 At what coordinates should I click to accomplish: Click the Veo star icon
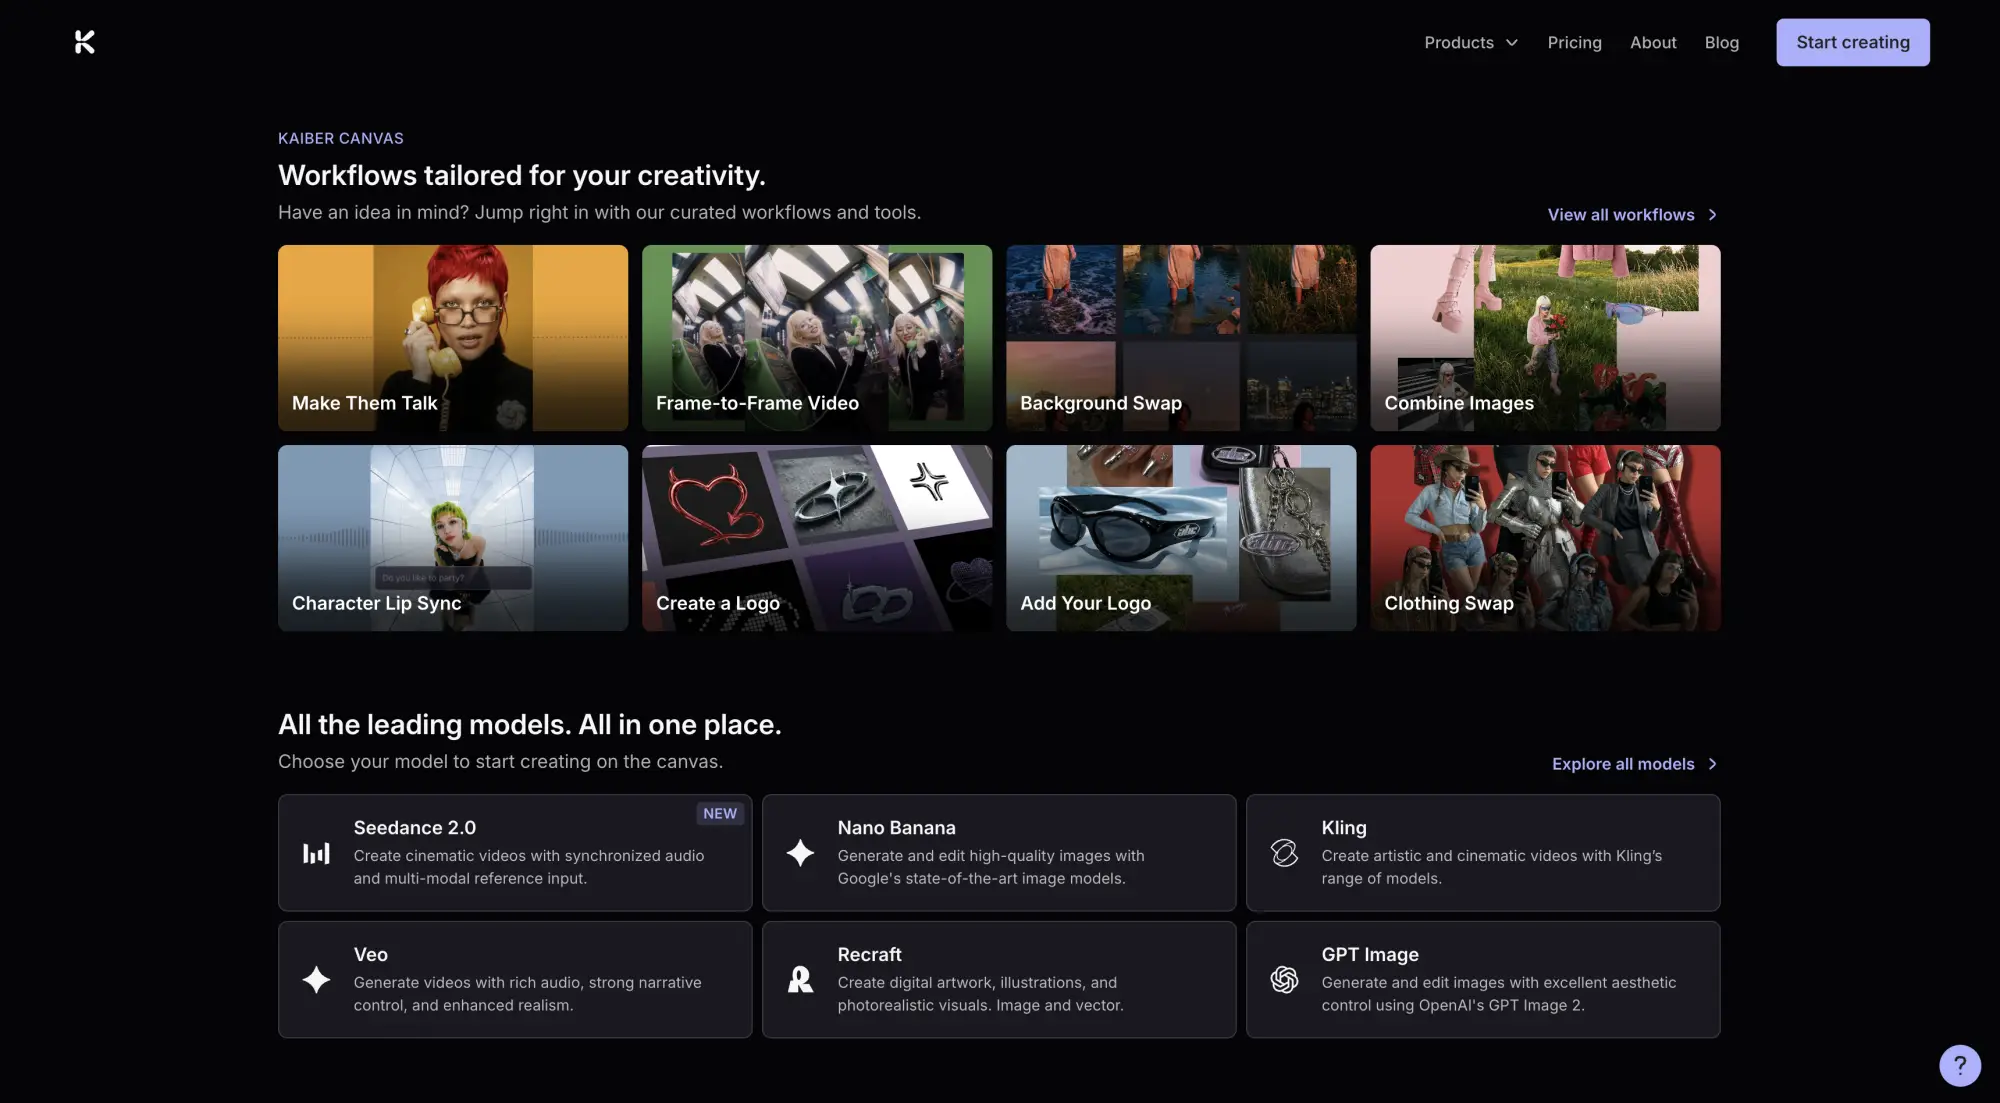coord(316,980)
